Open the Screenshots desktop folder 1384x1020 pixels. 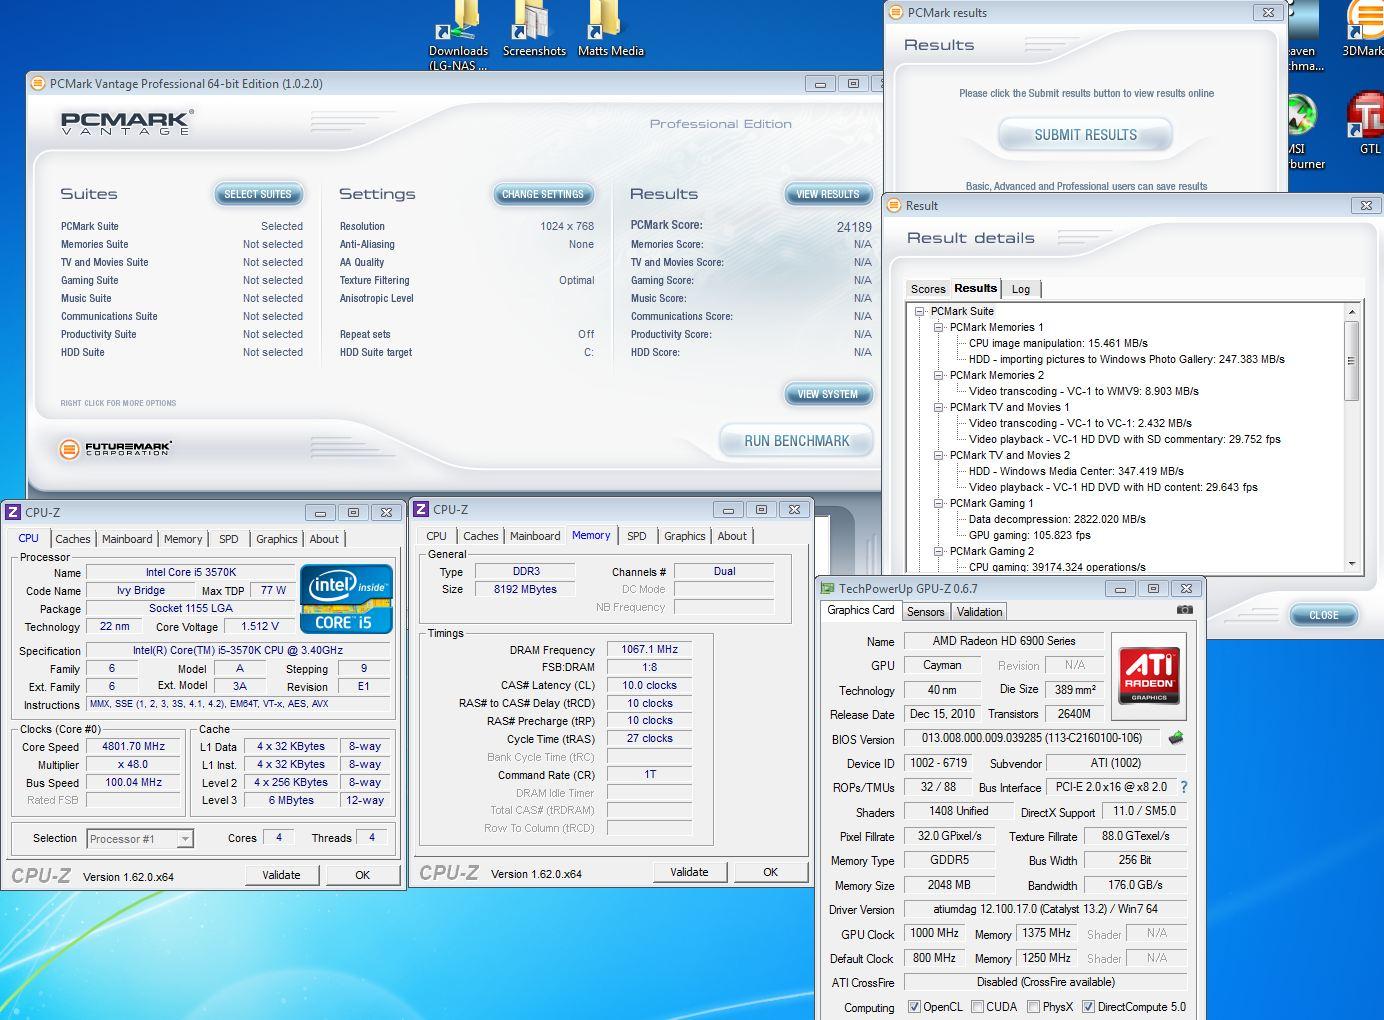coord(534,30)
